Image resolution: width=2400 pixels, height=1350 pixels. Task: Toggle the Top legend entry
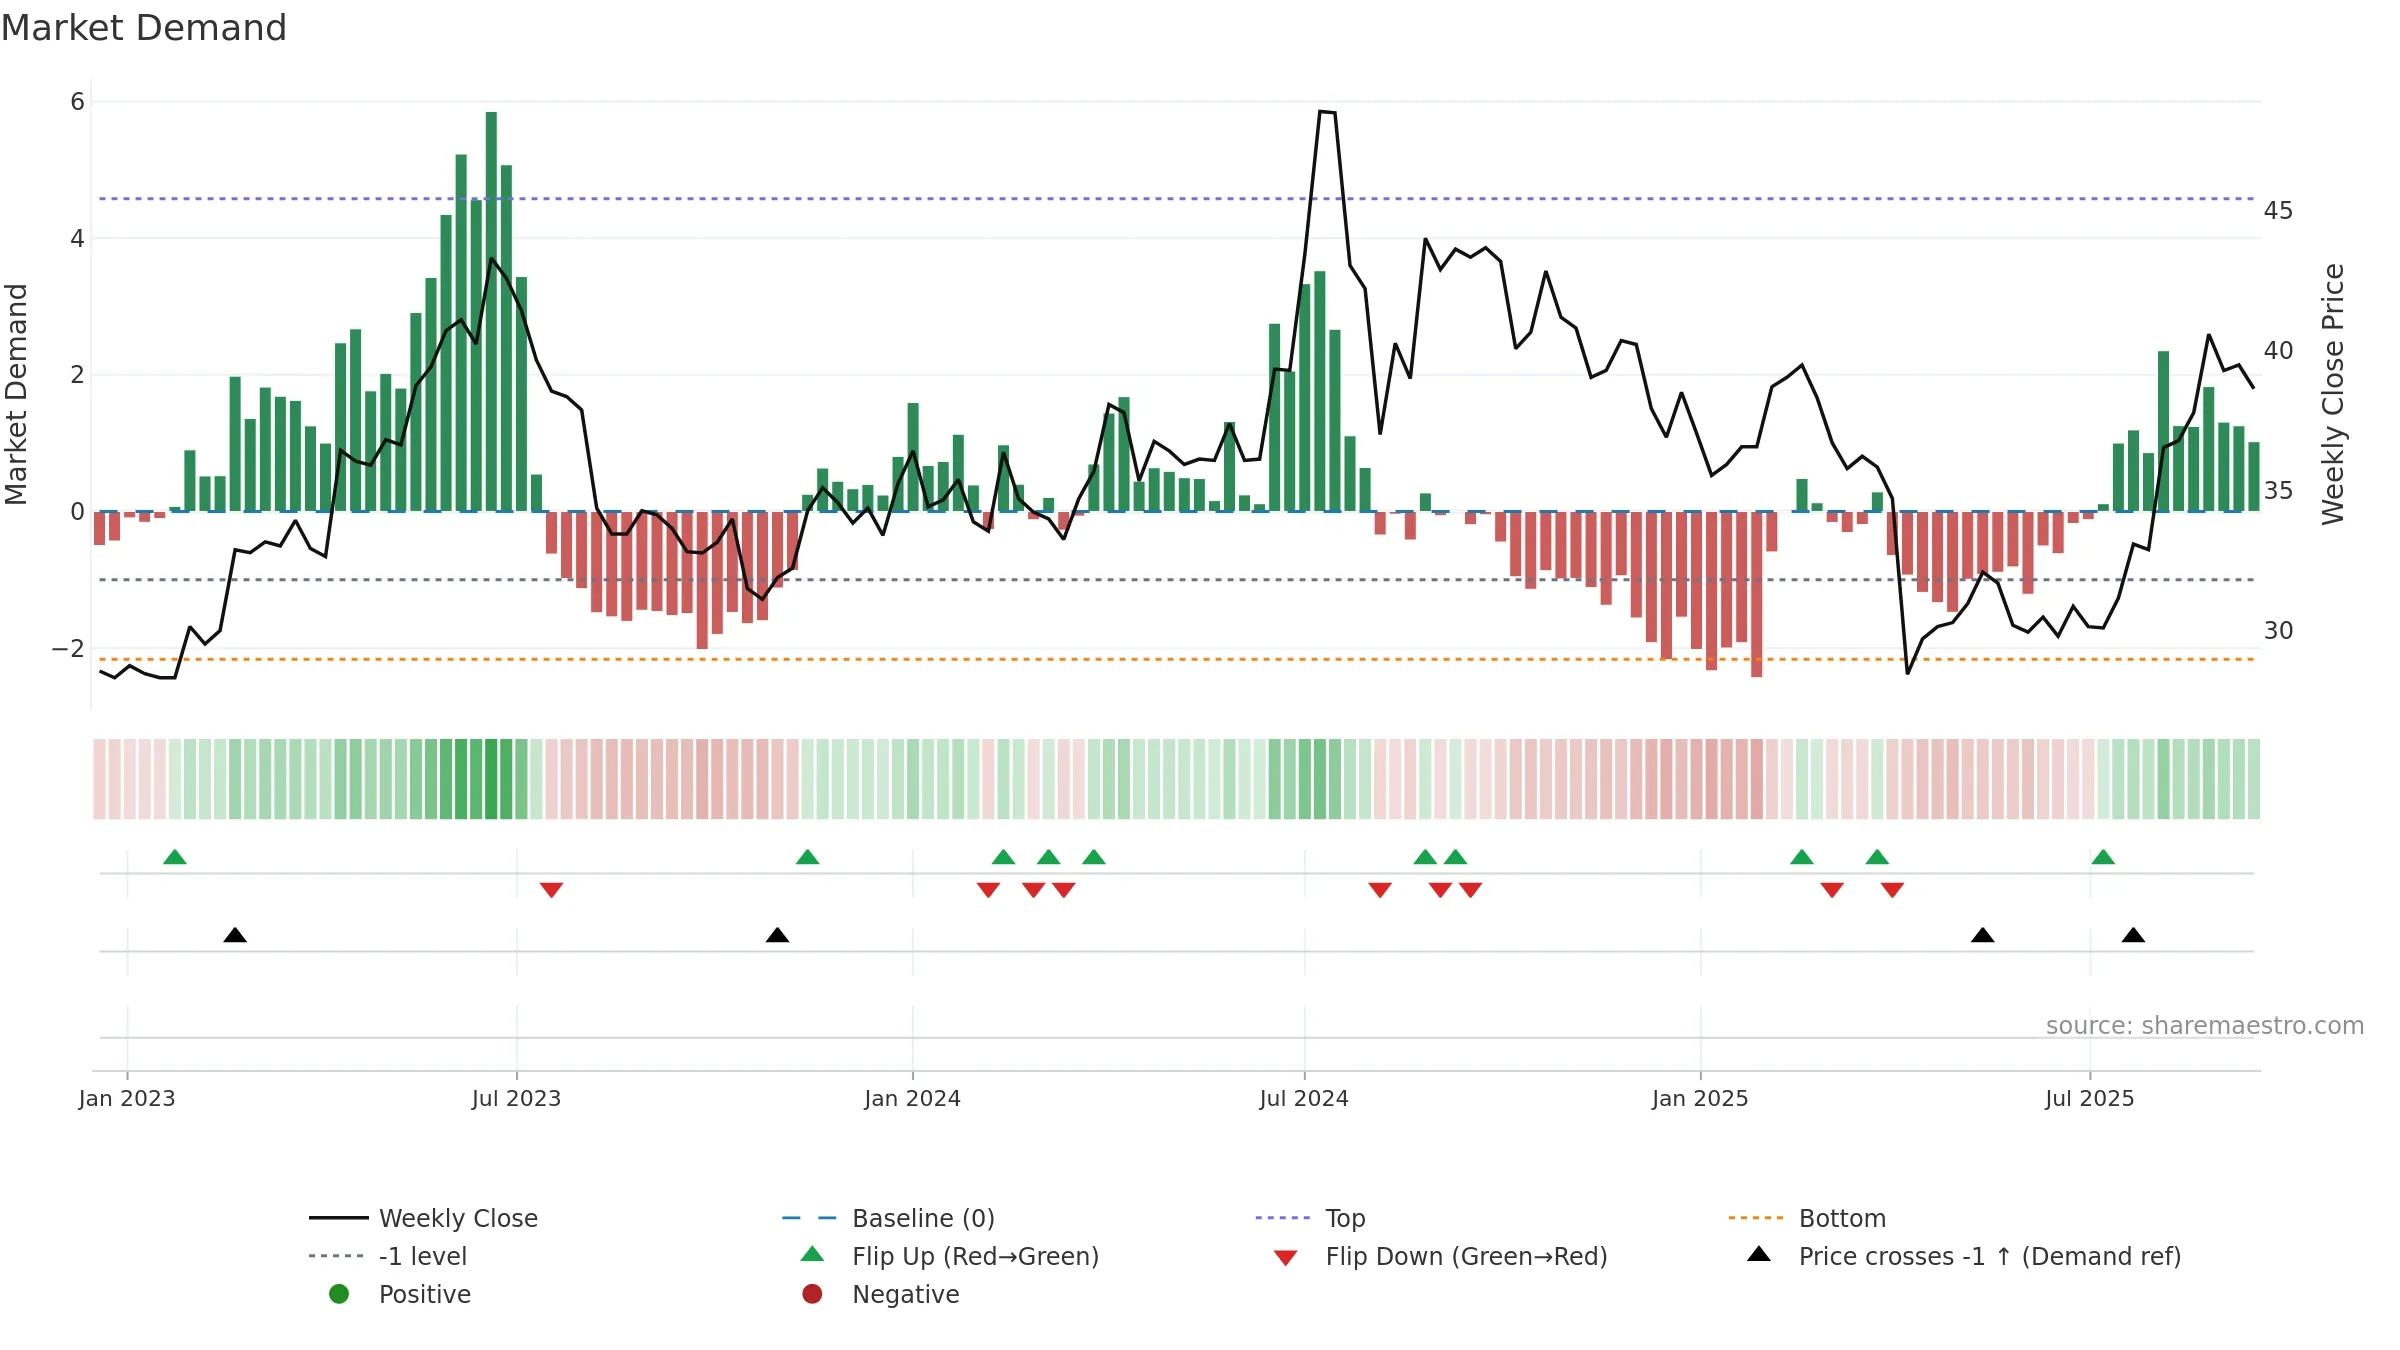(1310, 1218)
